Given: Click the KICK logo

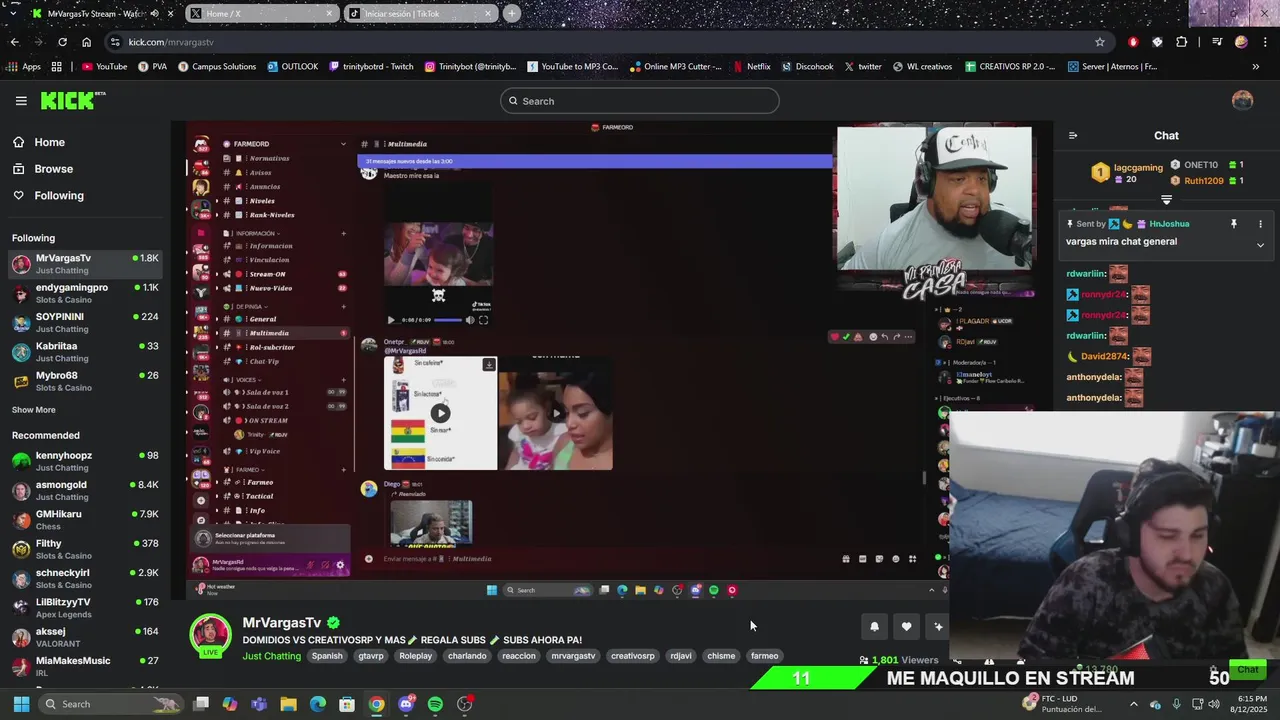Looking at the screenshot, I should click(72, 100).
